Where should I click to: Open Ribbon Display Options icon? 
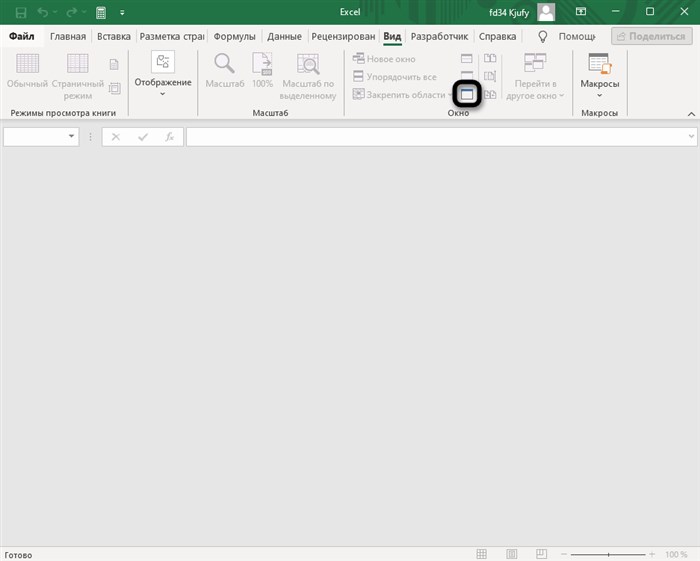581,12
